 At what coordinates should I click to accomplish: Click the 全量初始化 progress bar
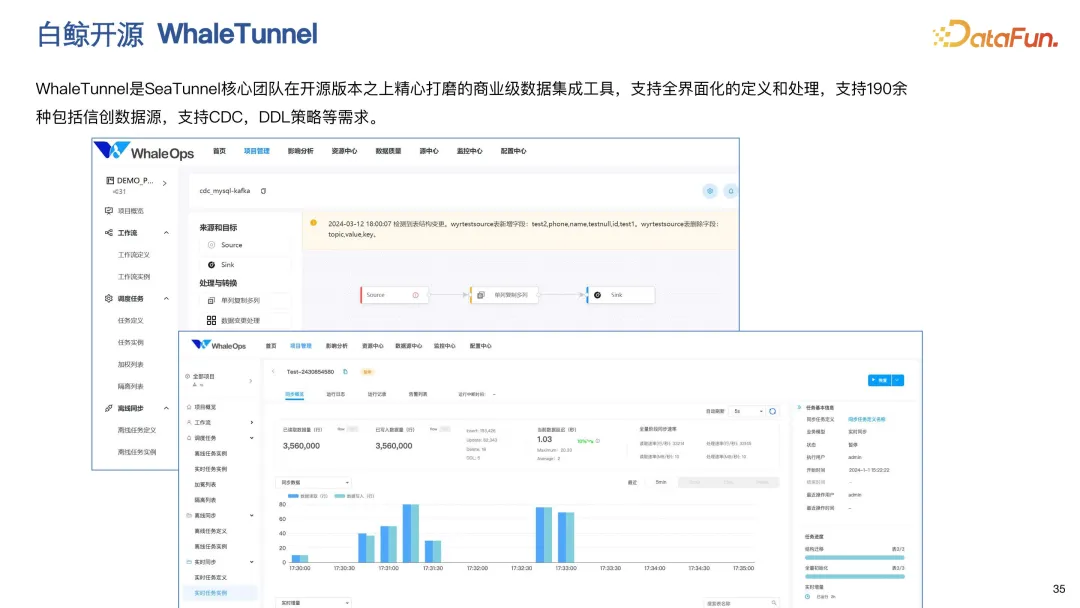pyautogui.click(x=854, y=576)
